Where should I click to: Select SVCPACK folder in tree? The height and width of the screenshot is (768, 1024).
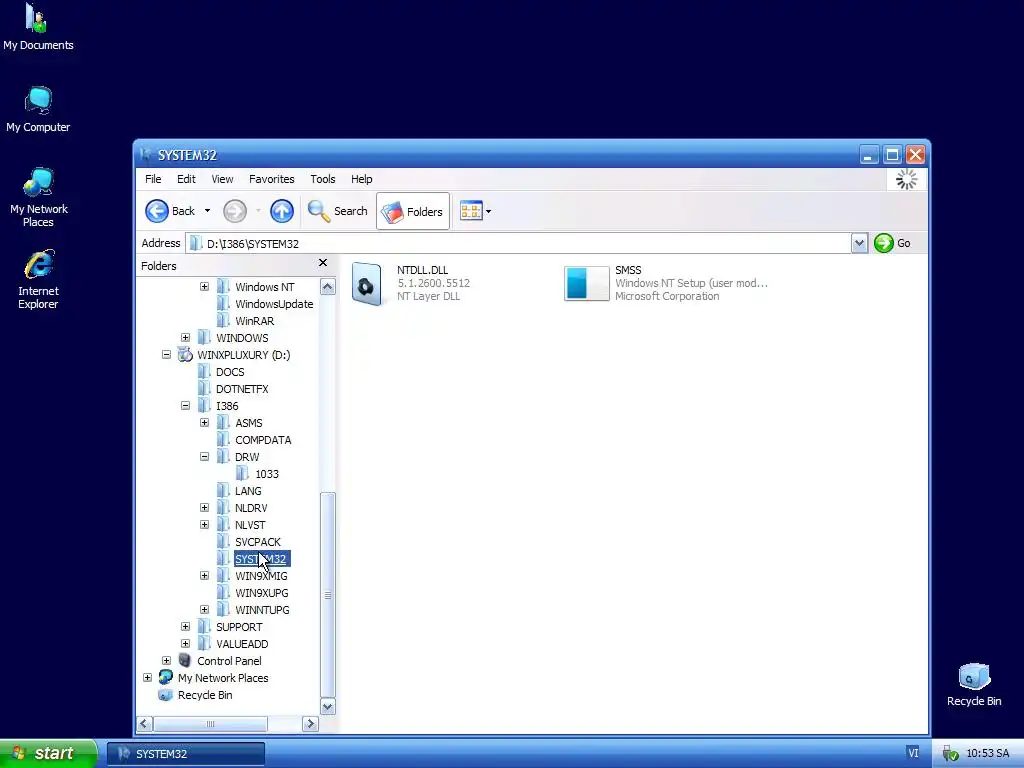258,542
